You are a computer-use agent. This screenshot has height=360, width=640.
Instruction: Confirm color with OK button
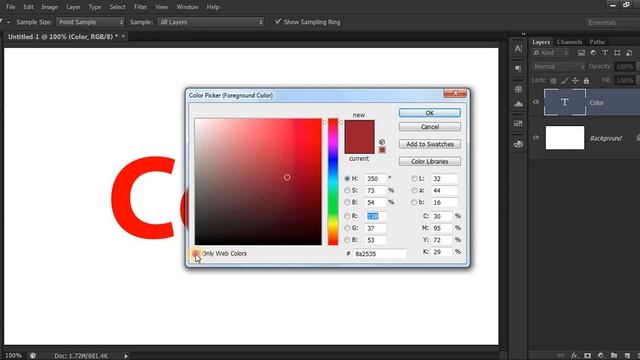pos(430,113)
